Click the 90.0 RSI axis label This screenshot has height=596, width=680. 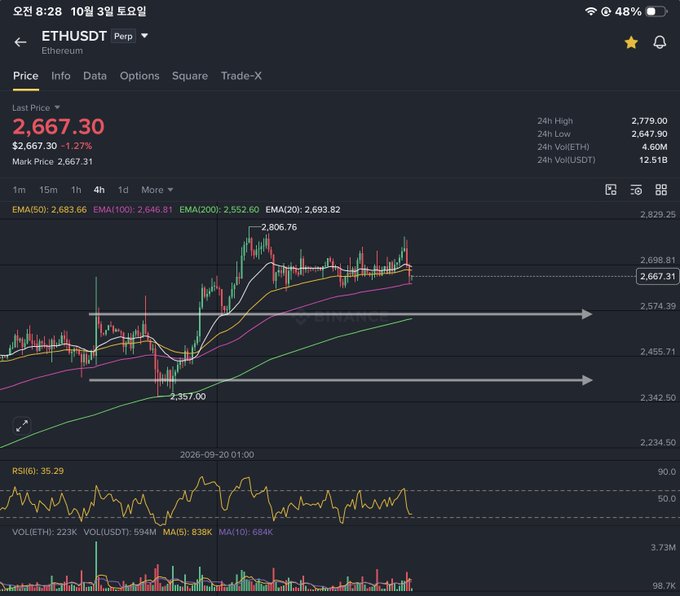(x=667, y=472)
